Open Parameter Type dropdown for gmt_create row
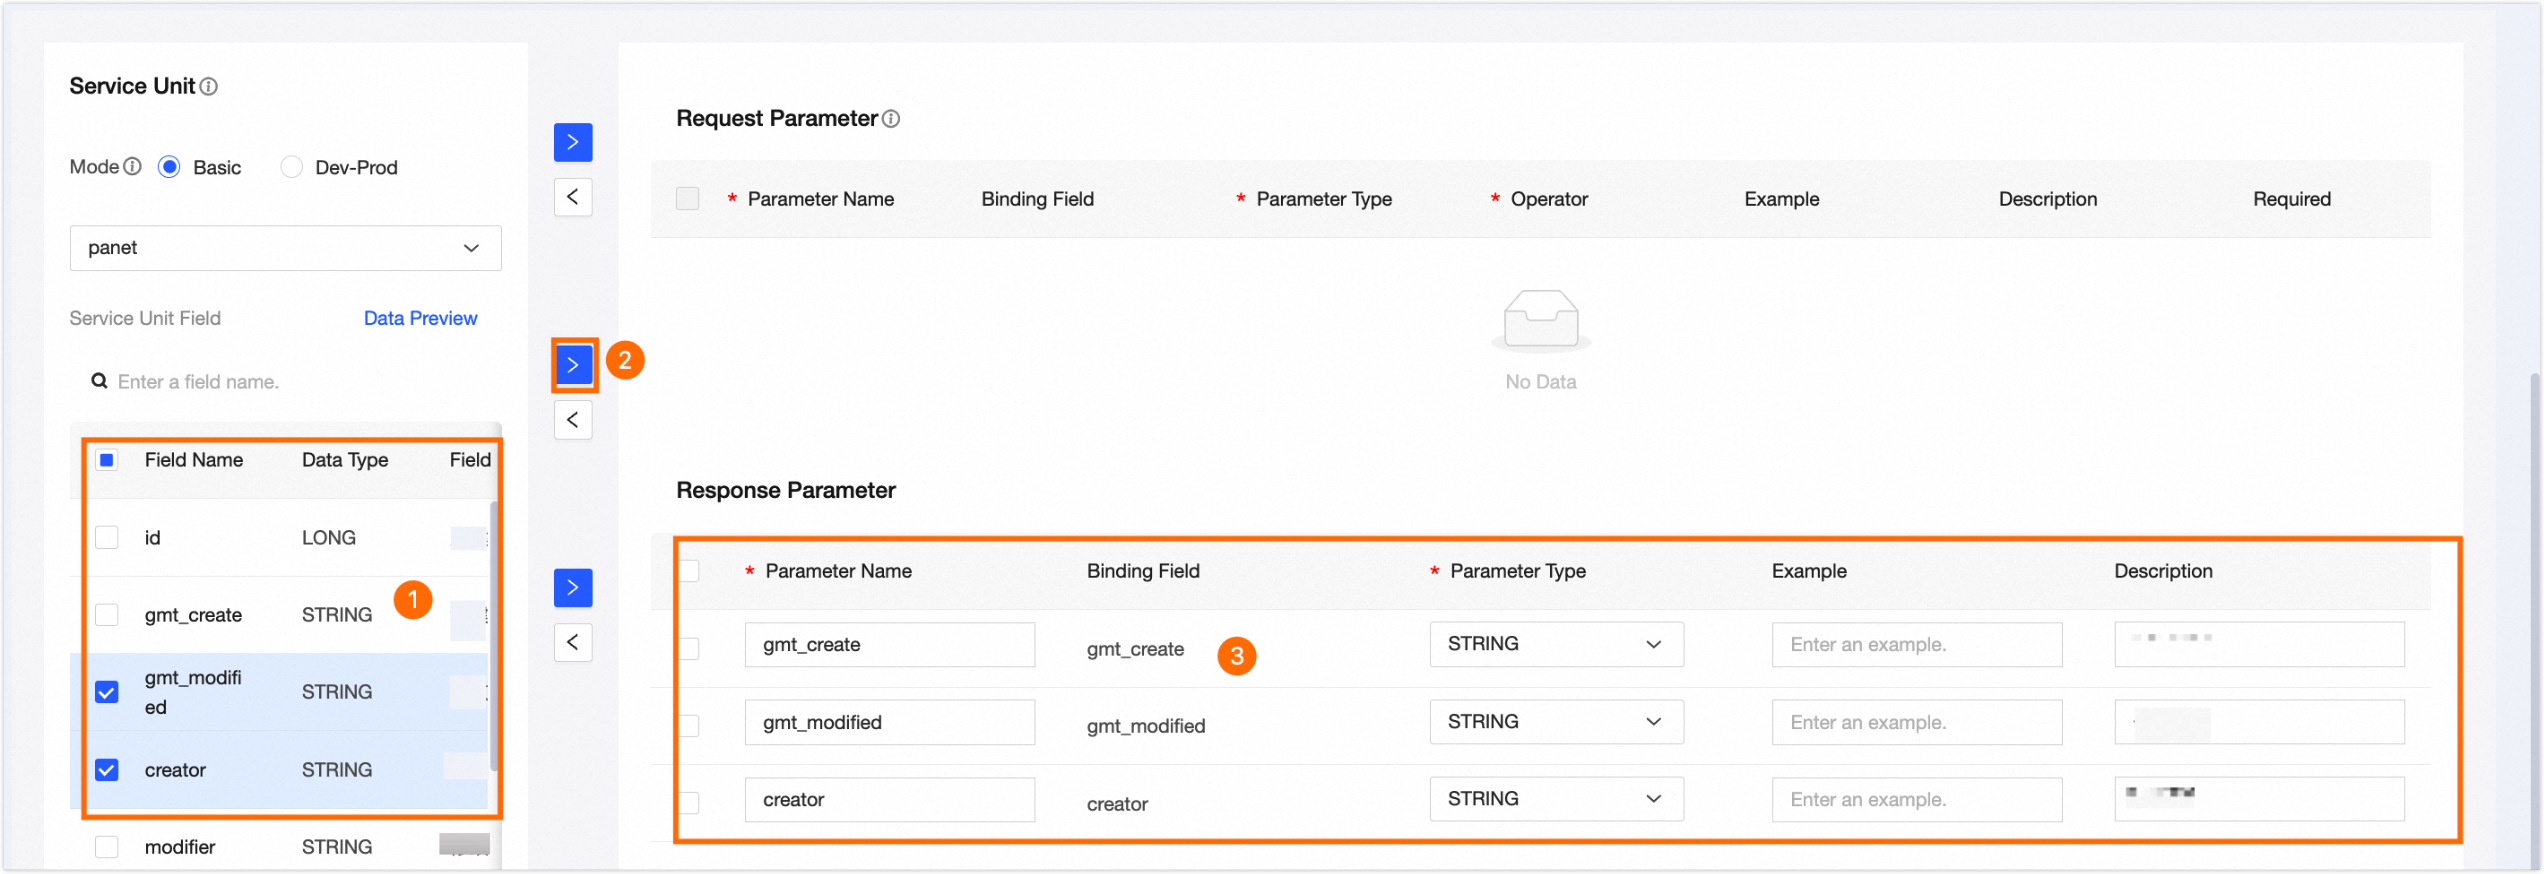This screenshot has width=2544, height=874. (1556, 644)
